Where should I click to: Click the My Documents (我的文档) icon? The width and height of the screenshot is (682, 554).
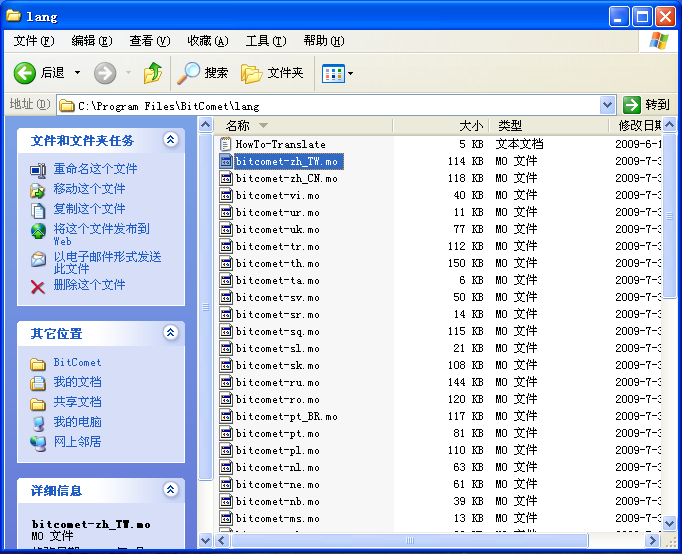[38, 383]
